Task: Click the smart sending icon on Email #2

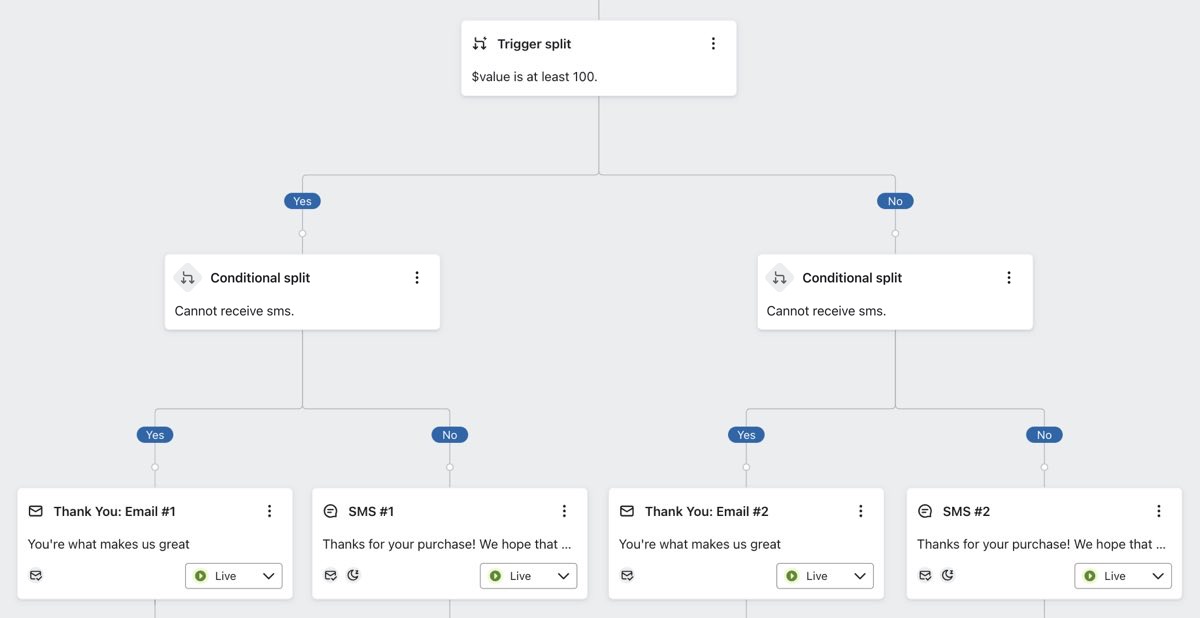Action: [x=627, y=575]
